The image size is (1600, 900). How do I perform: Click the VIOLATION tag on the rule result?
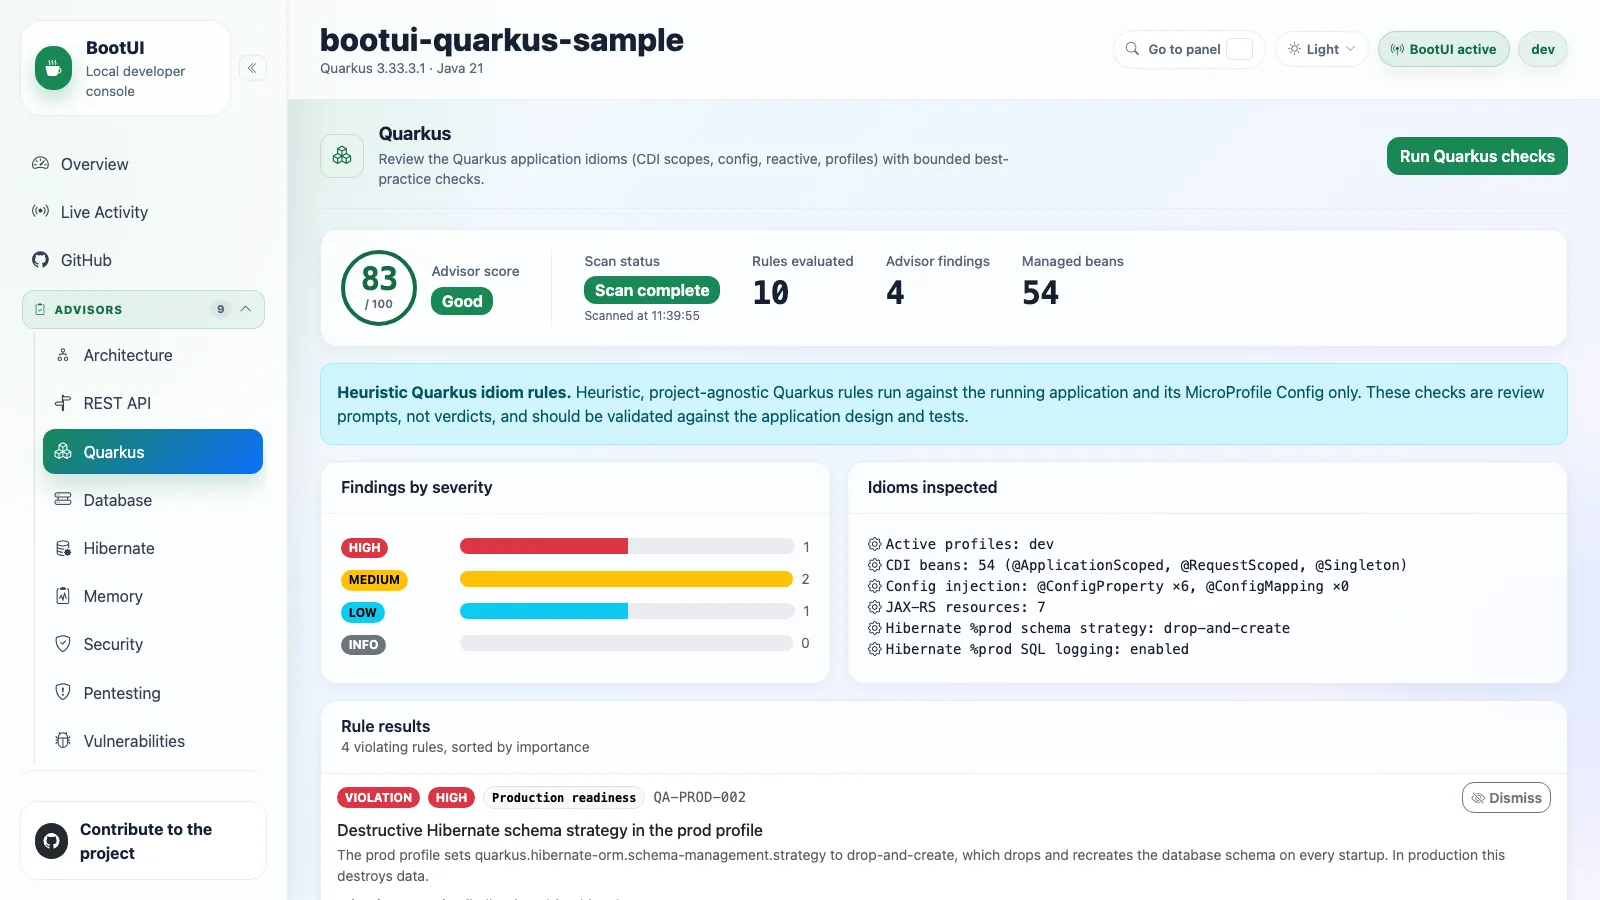pos(378,797)
